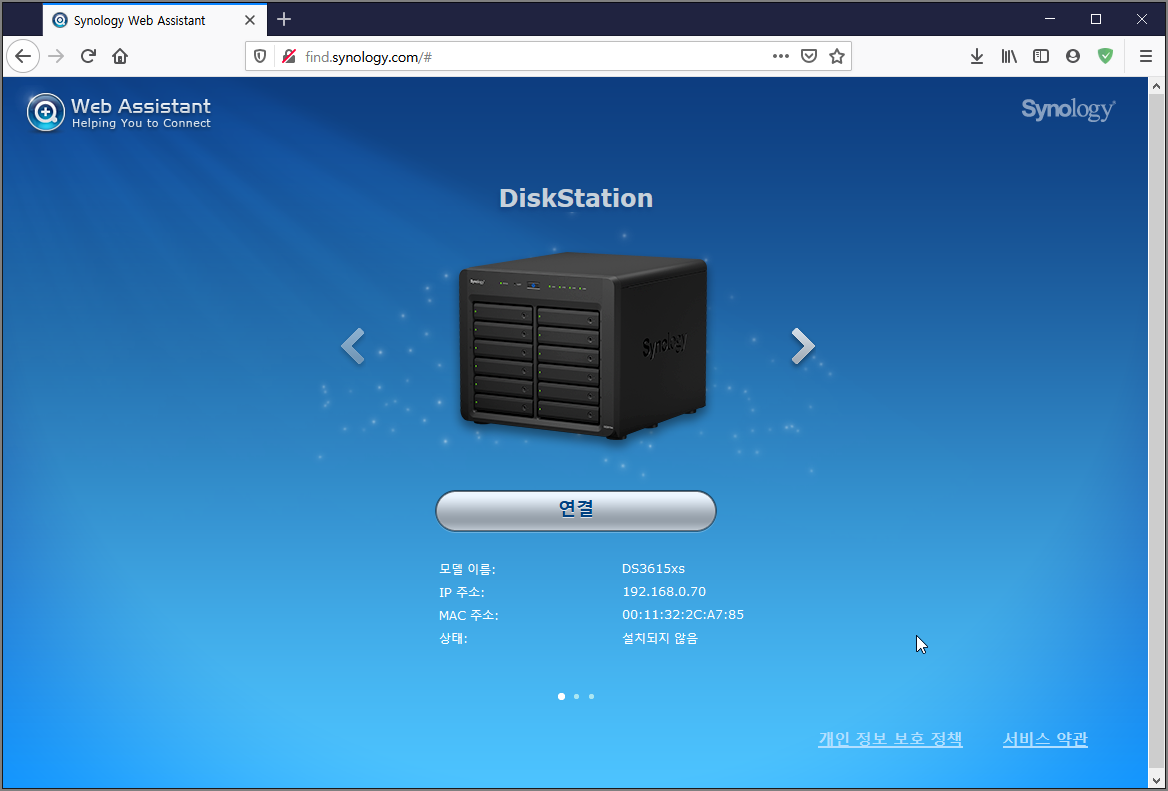Open the Firefox hamburger menu
Screen dimensions: 1168x791
[1146, 57]
